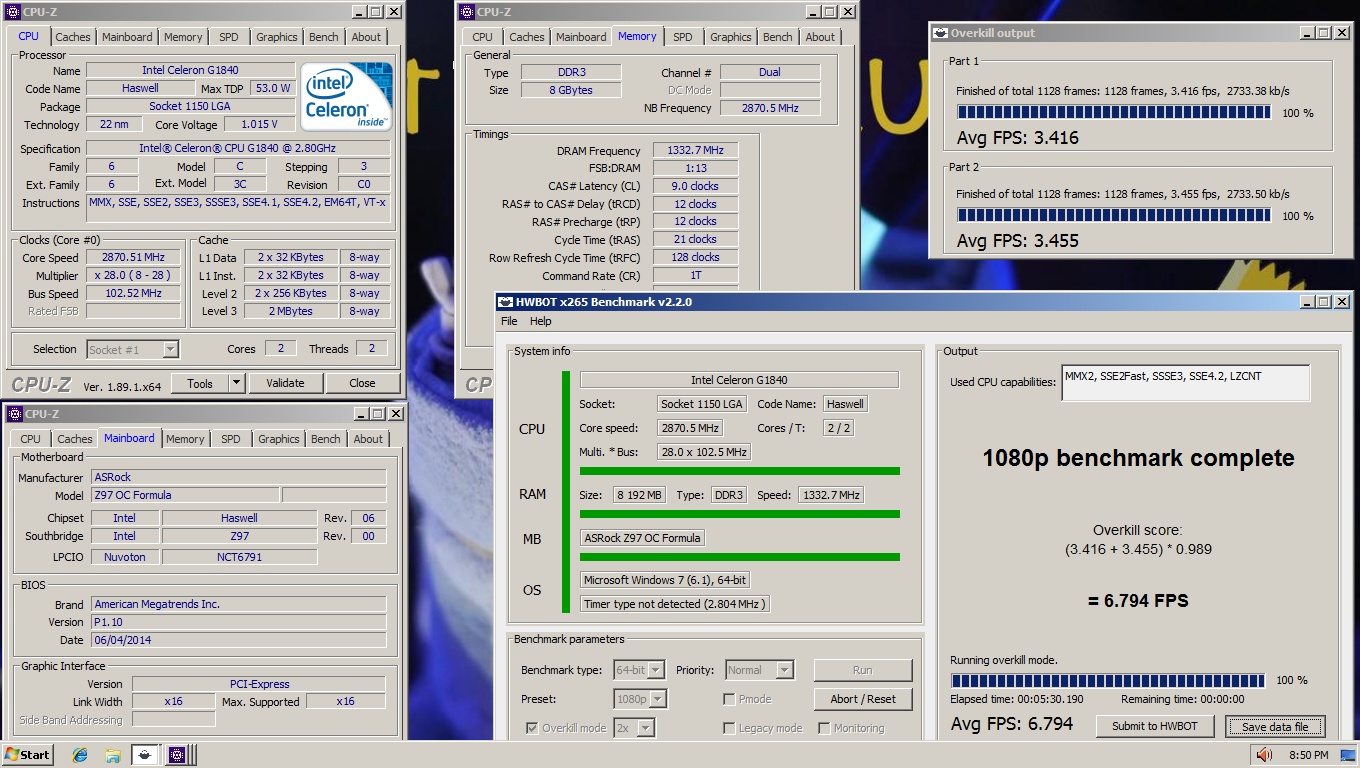Click the BIOS Version value P1.10
The height and width of the screenshot is (768, 1360).
pos(239,622)
